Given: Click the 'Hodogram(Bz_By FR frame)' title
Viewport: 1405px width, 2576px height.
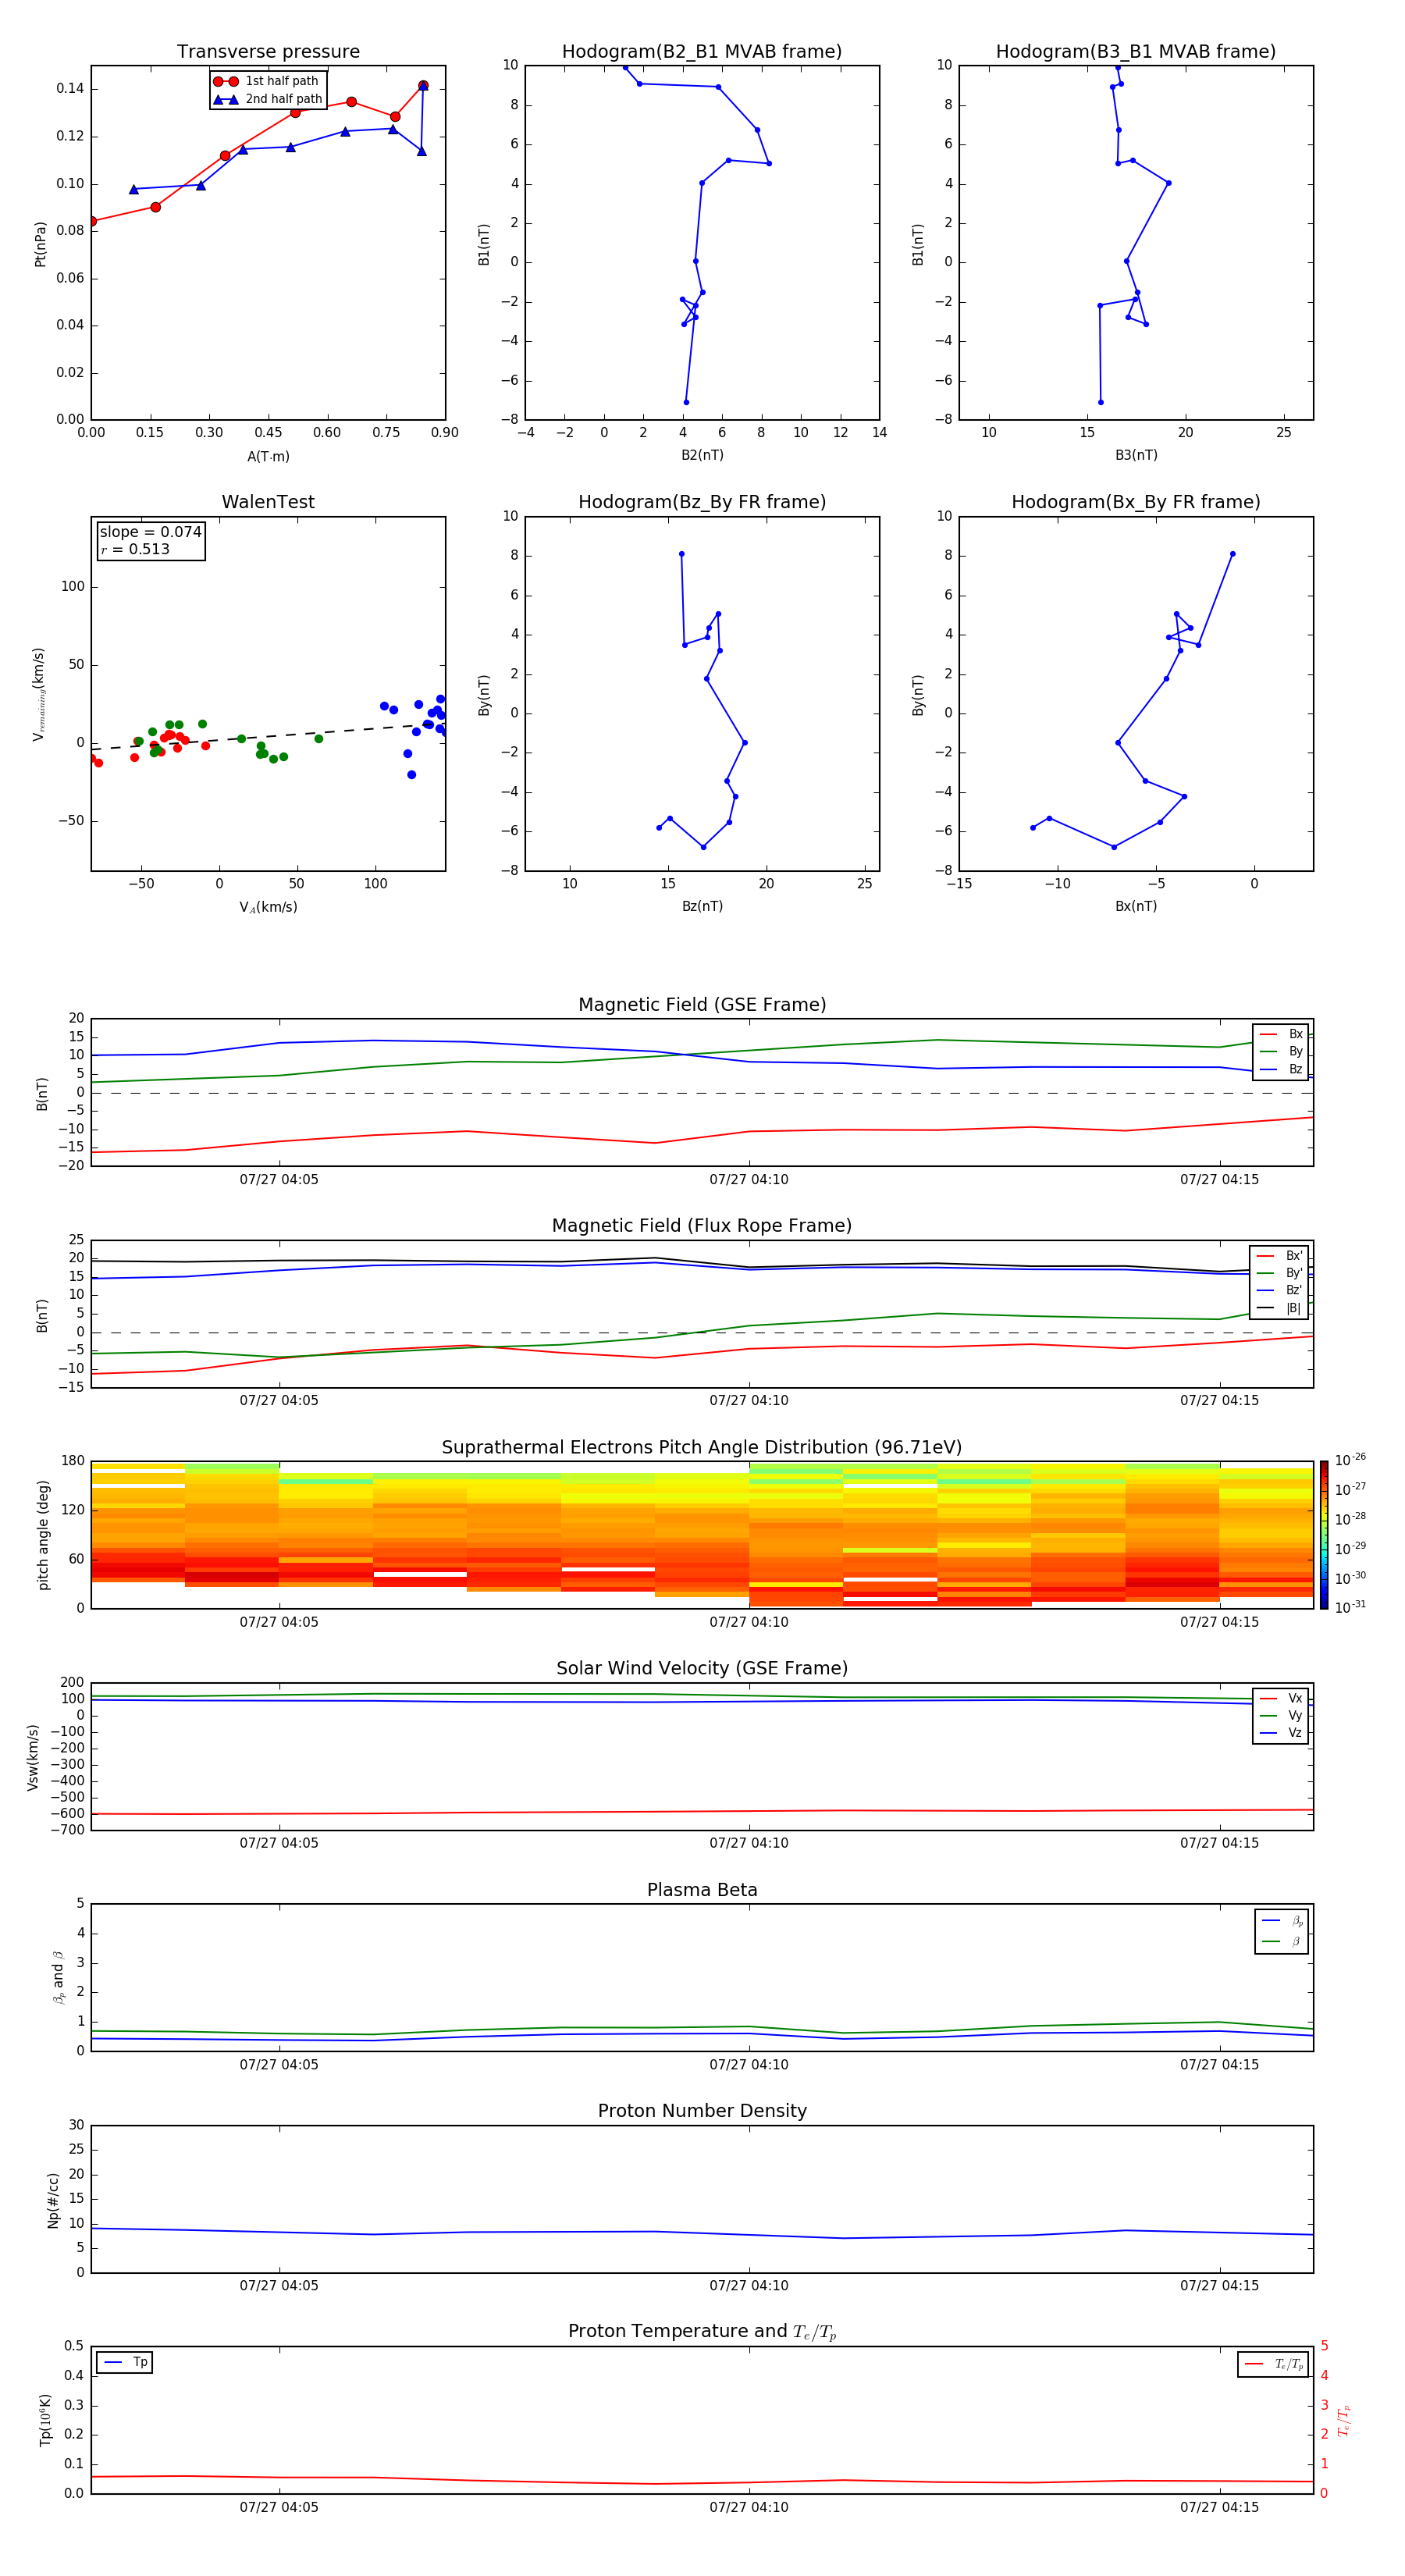Looking at the screenshot, I should point(702,502).
